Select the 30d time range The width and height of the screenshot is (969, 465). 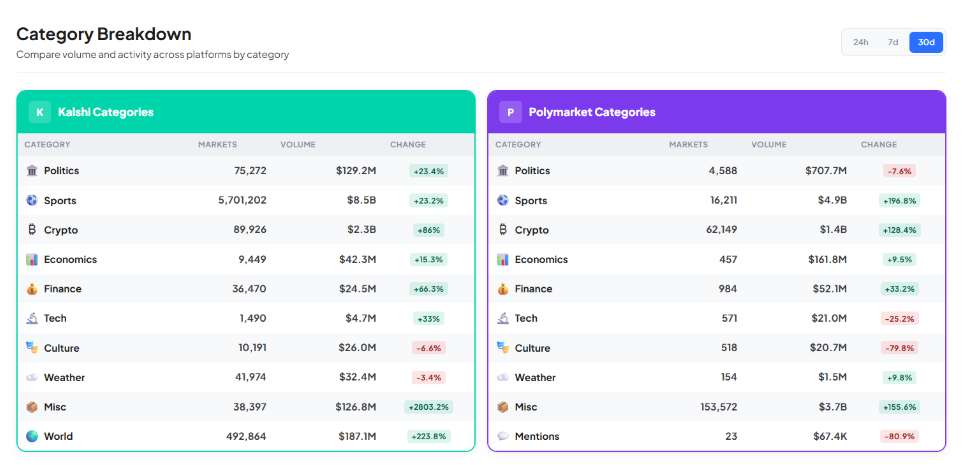[x=926, y=42]
